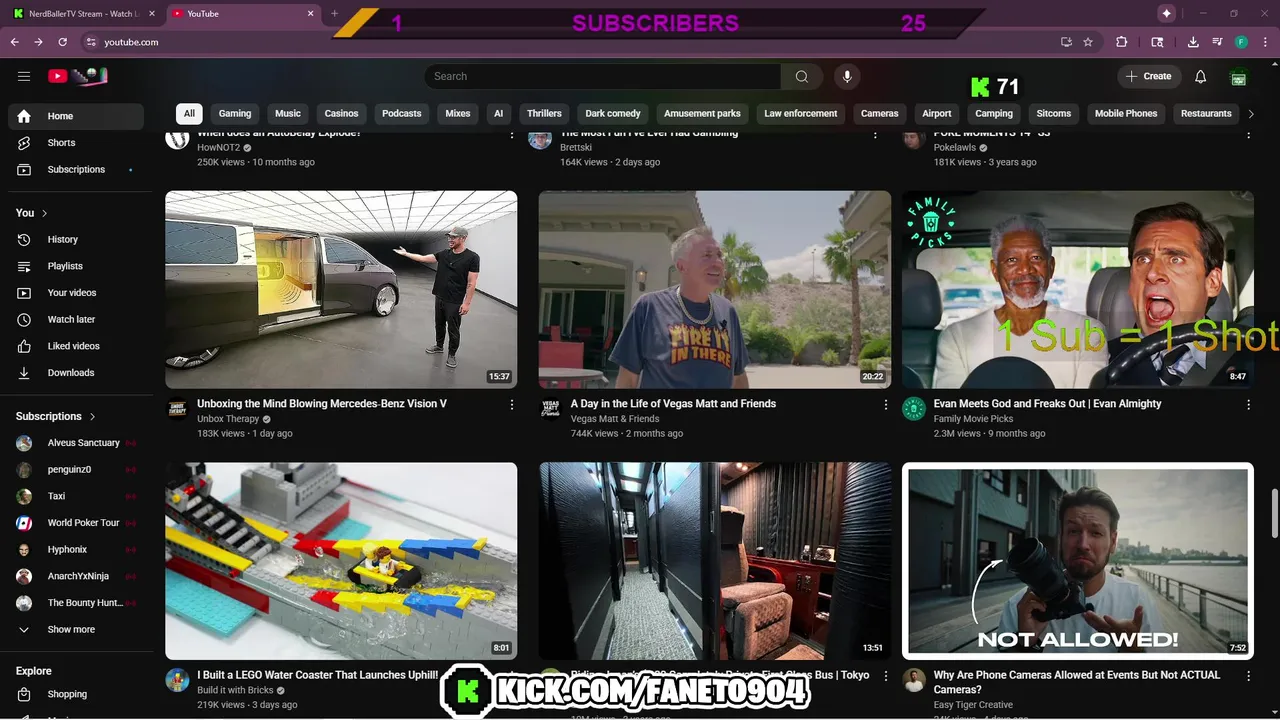Open Subscriptions in sidebar
Screen dimensions: 1280x720
tap(76, 170)
